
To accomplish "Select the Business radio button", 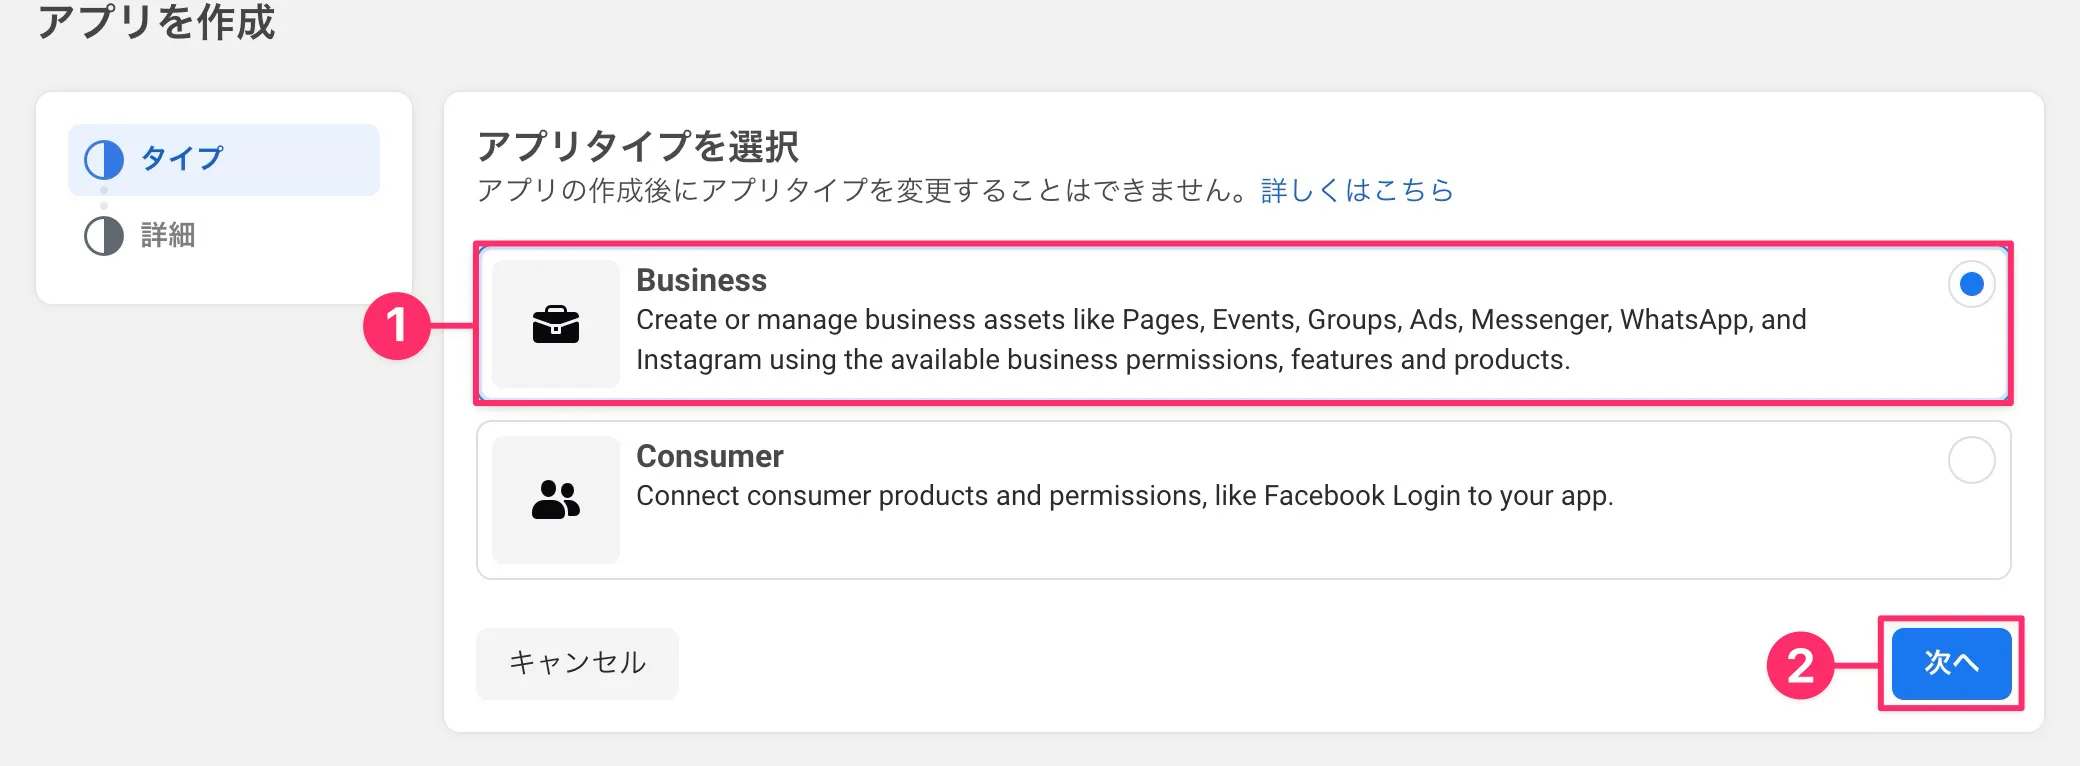I will tap(1971, 285).
